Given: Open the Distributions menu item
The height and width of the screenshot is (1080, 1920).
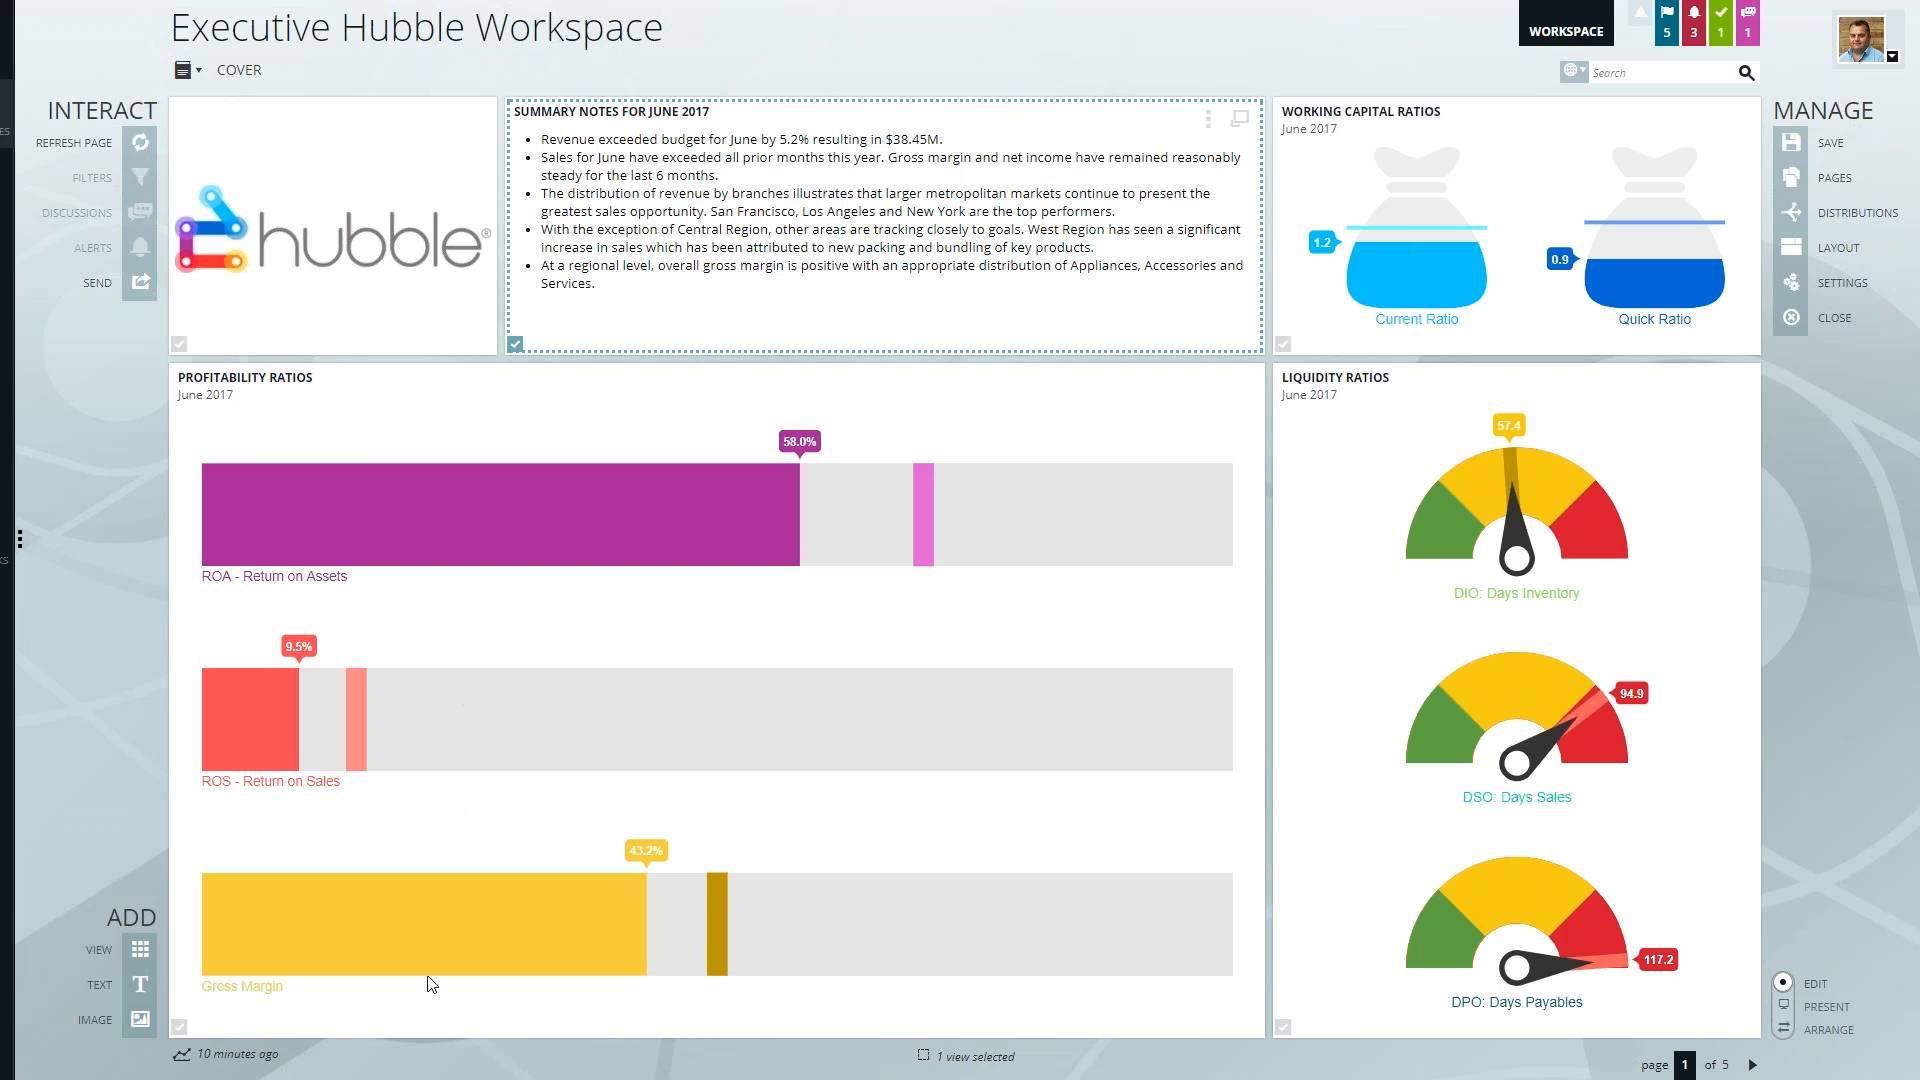Looking at the screenshot, I should (x=1857, y=213).
